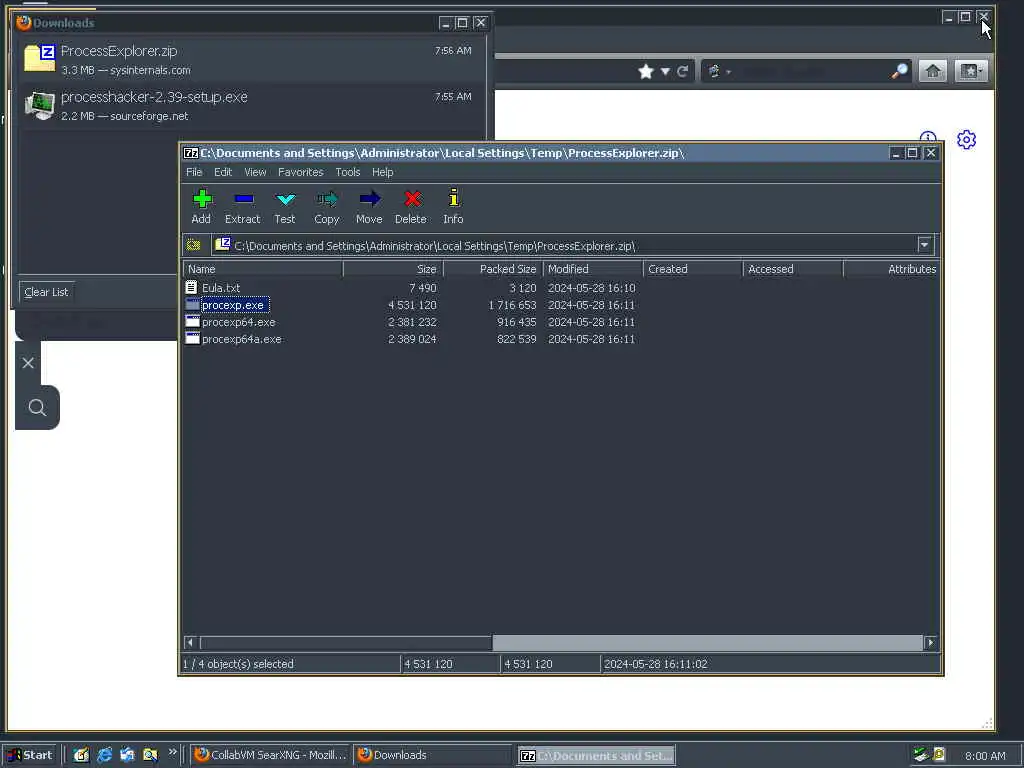Click the 8:00 AM system clock

(985, 756)
